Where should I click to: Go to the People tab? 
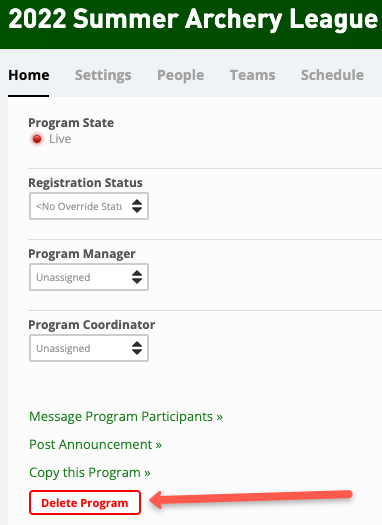(x=180, y=76)
